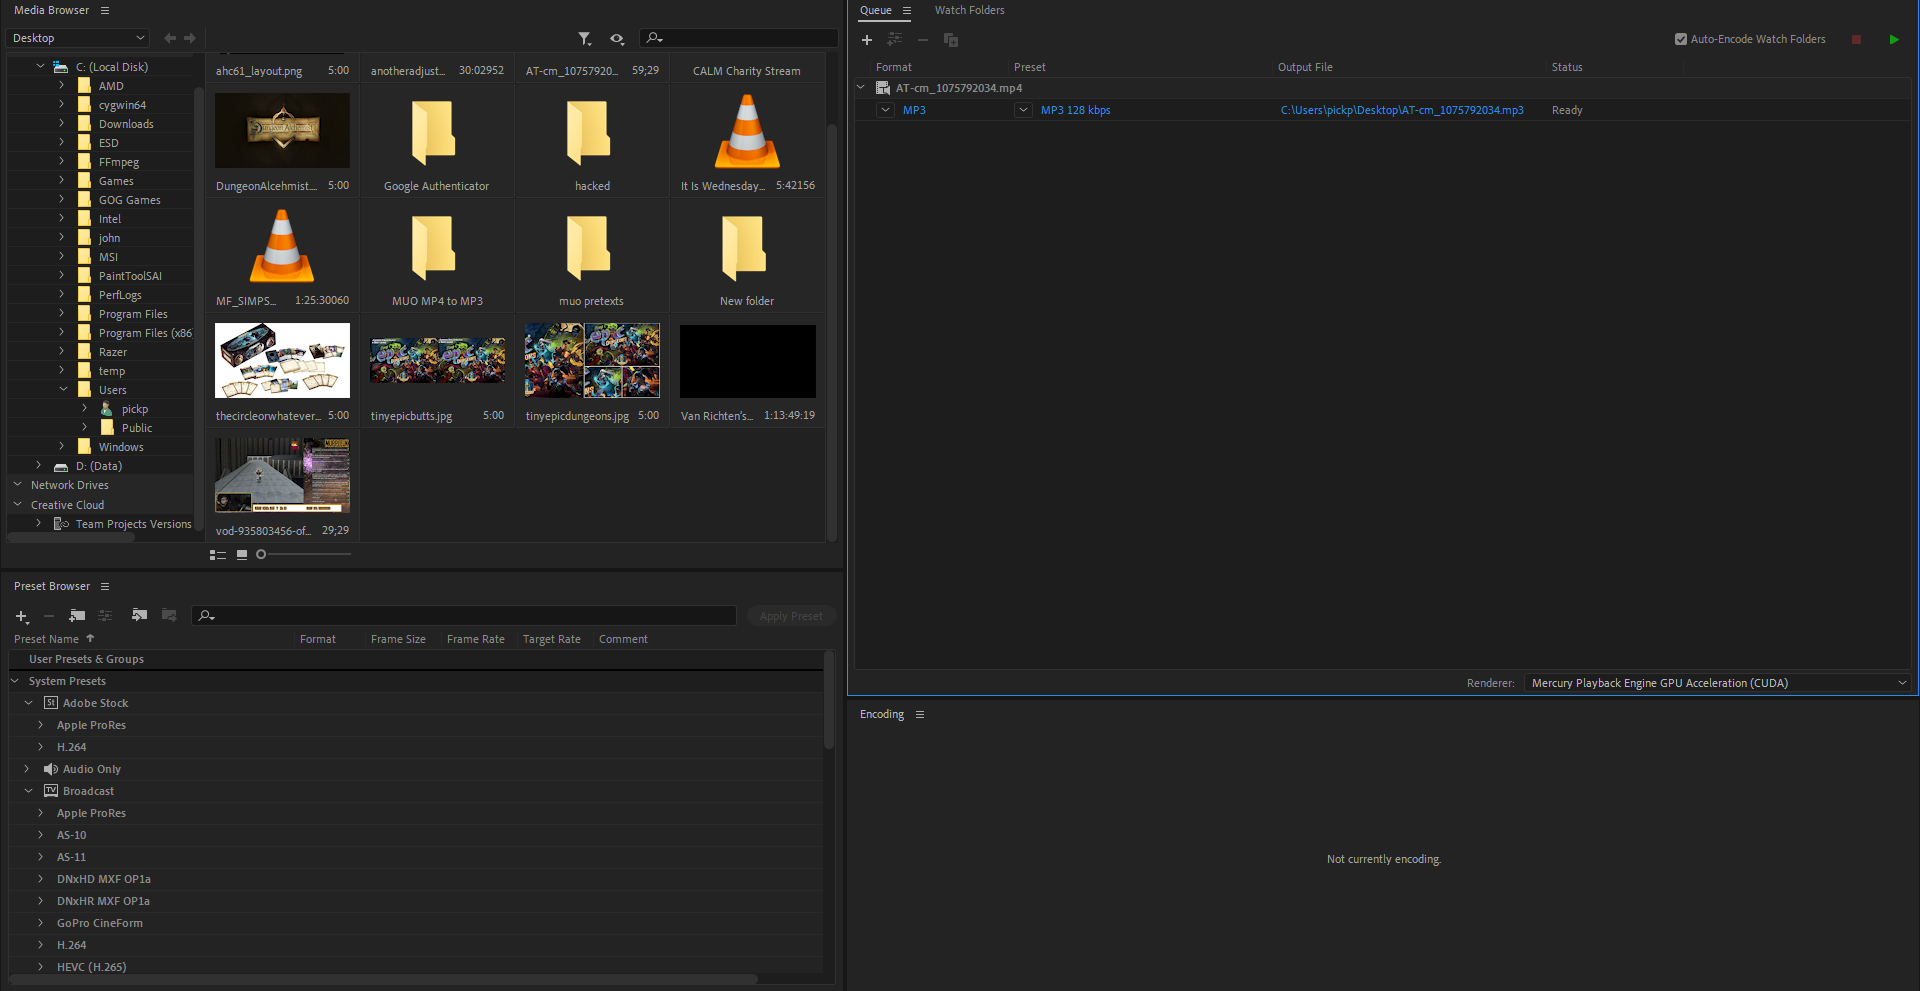Click the filter funnel icon in Media Browser
1920x991 pixels.
[584, 39]
